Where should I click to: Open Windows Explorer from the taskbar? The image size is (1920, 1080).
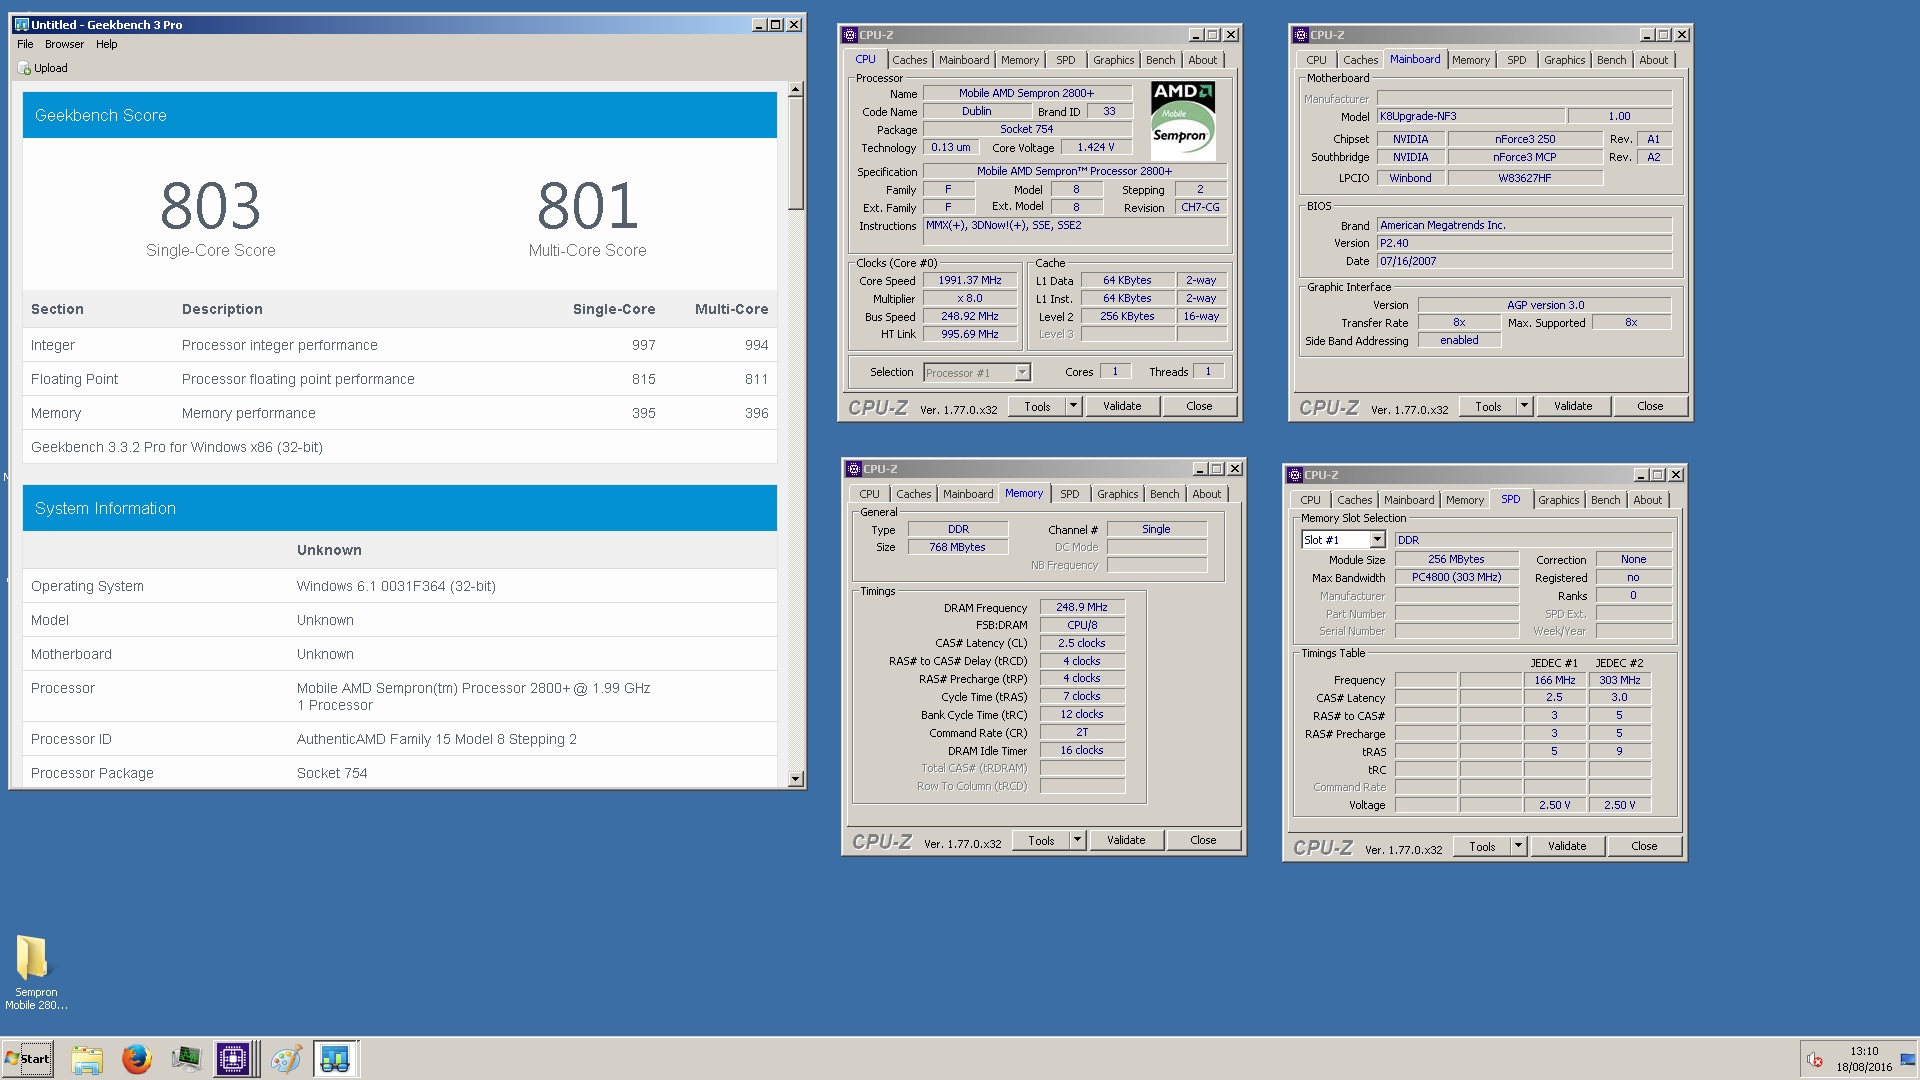[x=87, y=1059]
